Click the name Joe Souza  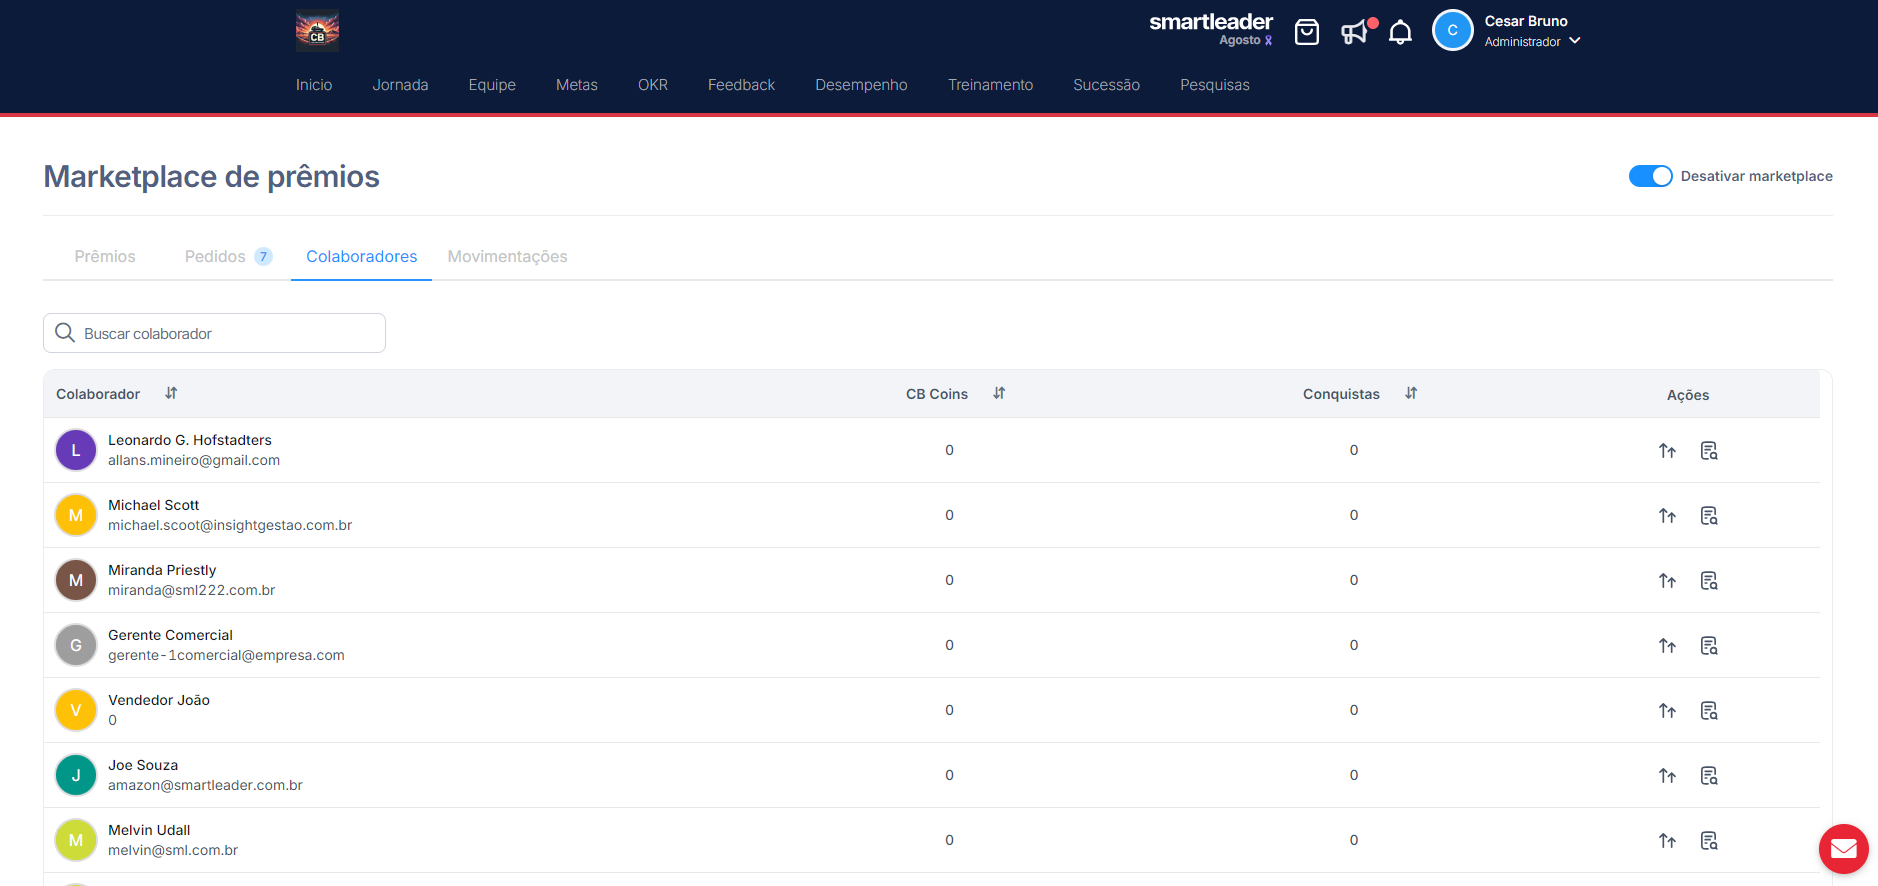[x=143, y=765]
